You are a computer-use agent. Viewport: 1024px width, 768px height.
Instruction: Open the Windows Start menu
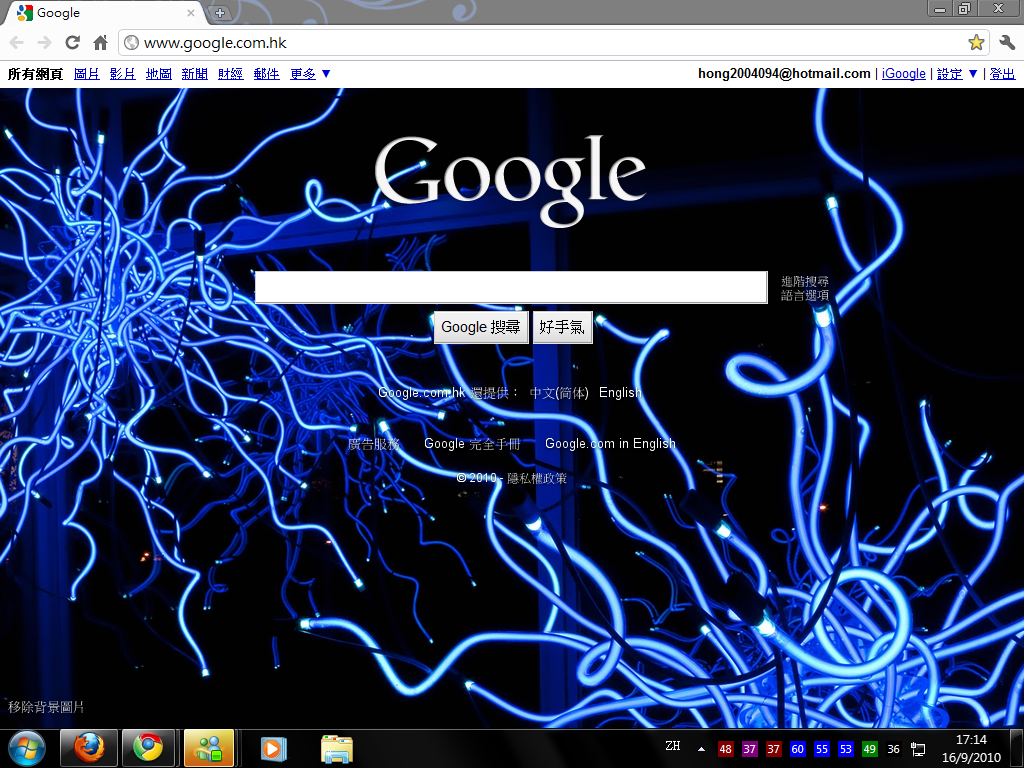click(27, 748)
